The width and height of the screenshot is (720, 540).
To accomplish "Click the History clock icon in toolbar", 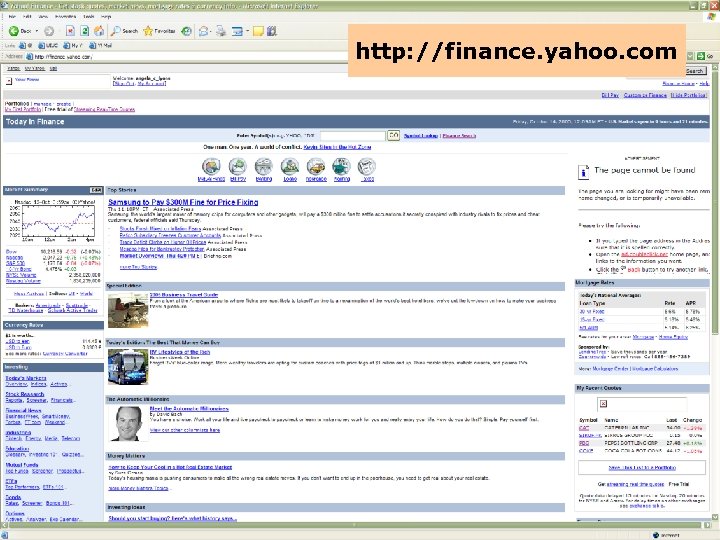I will (186, 31).
